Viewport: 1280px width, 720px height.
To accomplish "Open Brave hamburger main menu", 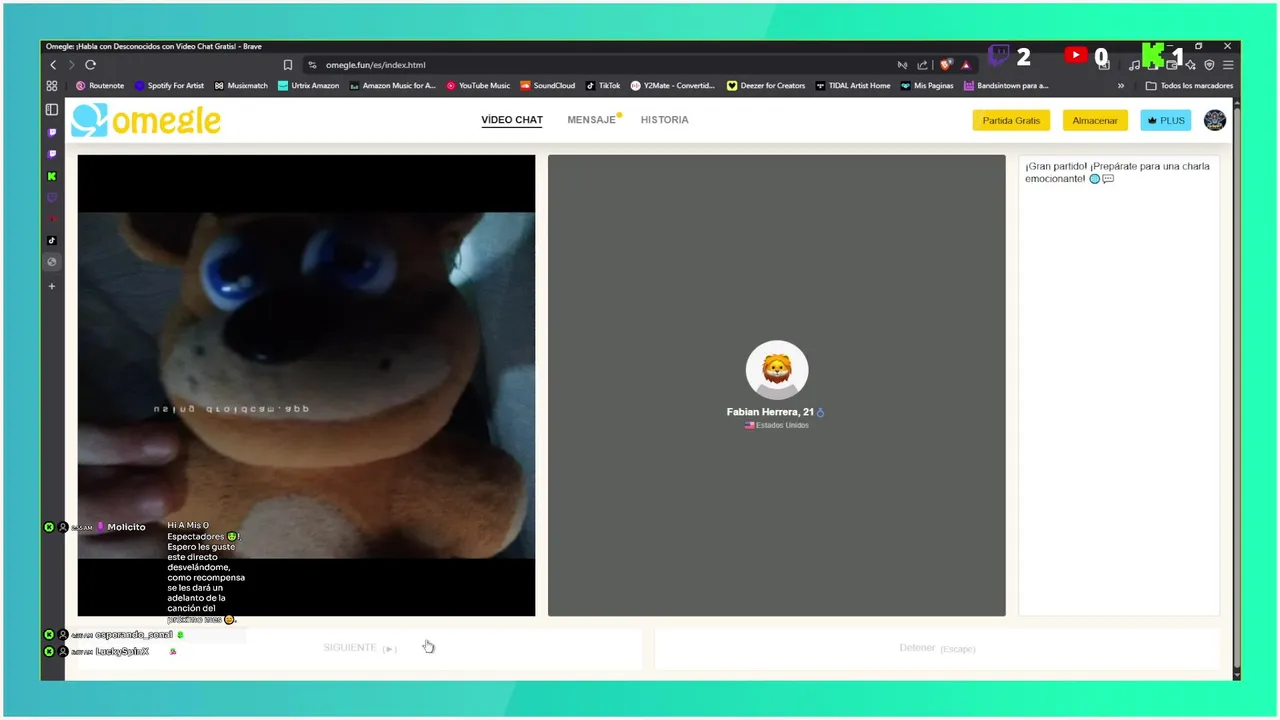I will pos(1228,65).
